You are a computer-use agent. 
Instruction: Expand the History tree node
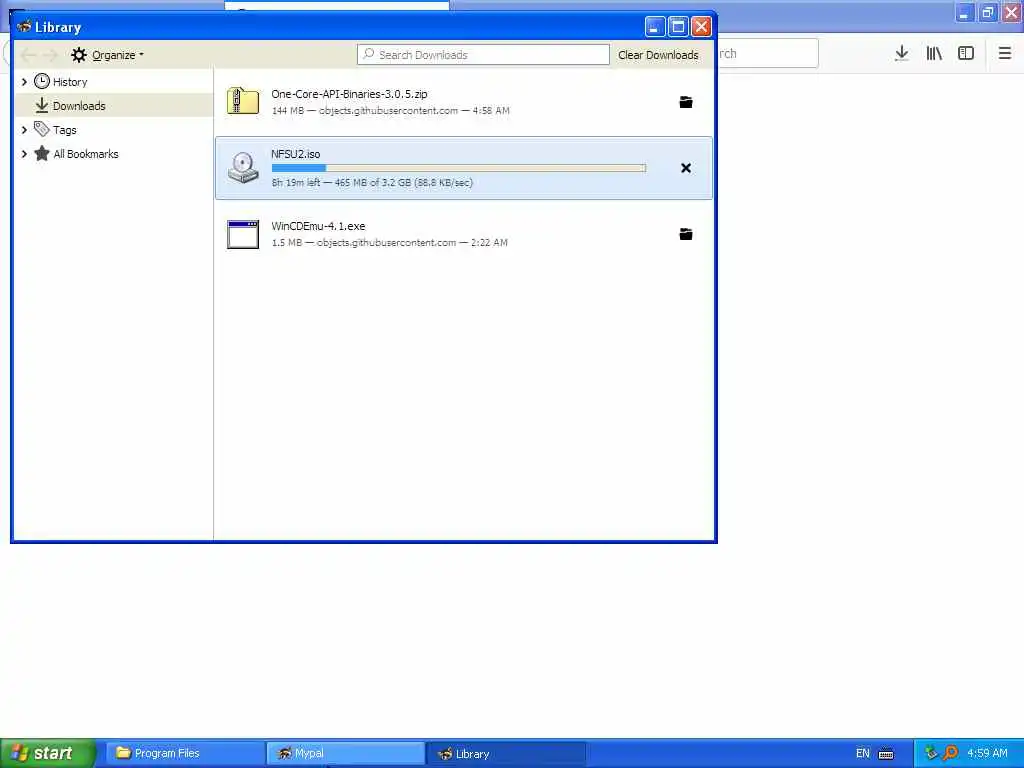click(24, 82)
